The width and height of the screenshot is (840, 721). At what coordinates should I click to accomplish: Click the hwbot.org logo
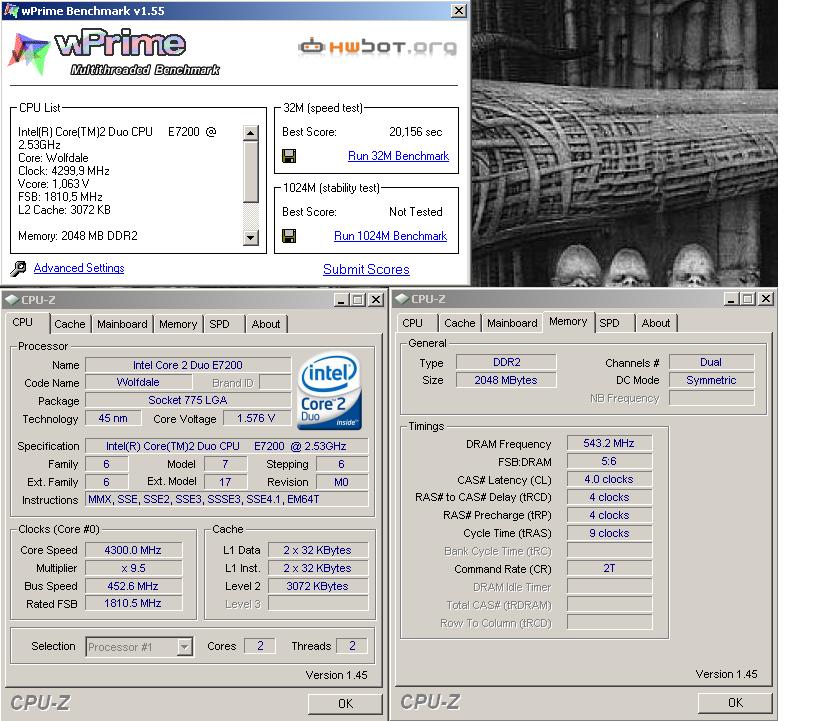pyautogui.click(x=378, y=47)
